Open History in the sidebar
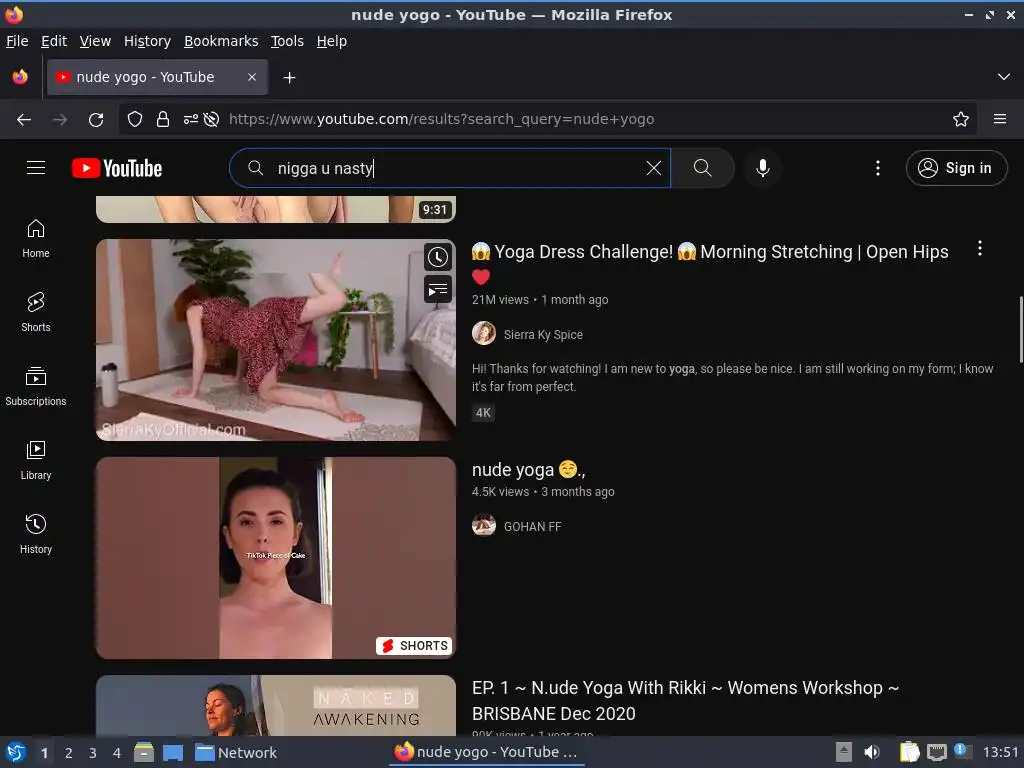The height and width of the screenshot is (768, 1024). tap(36, 534)
